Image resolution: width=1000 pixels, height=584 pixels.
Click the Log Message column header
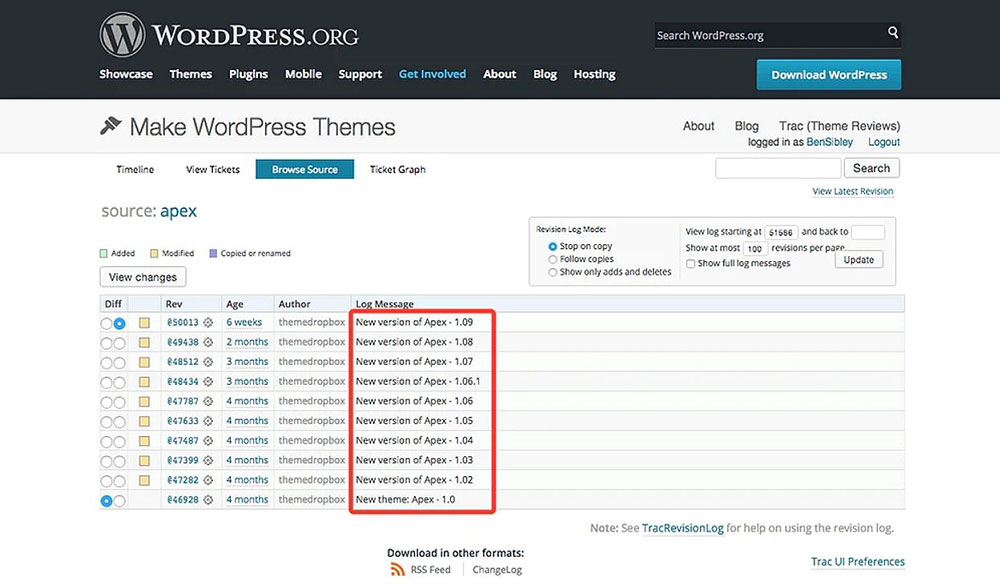pos(385,303)
